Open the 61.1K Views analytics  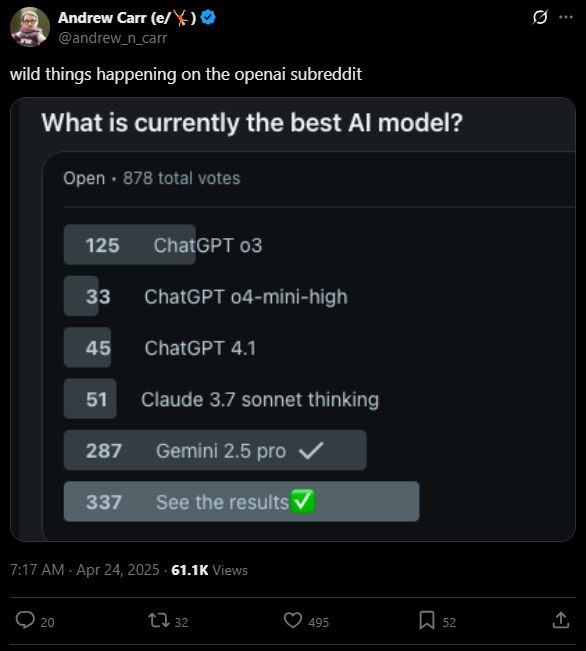tap(209, 570)
